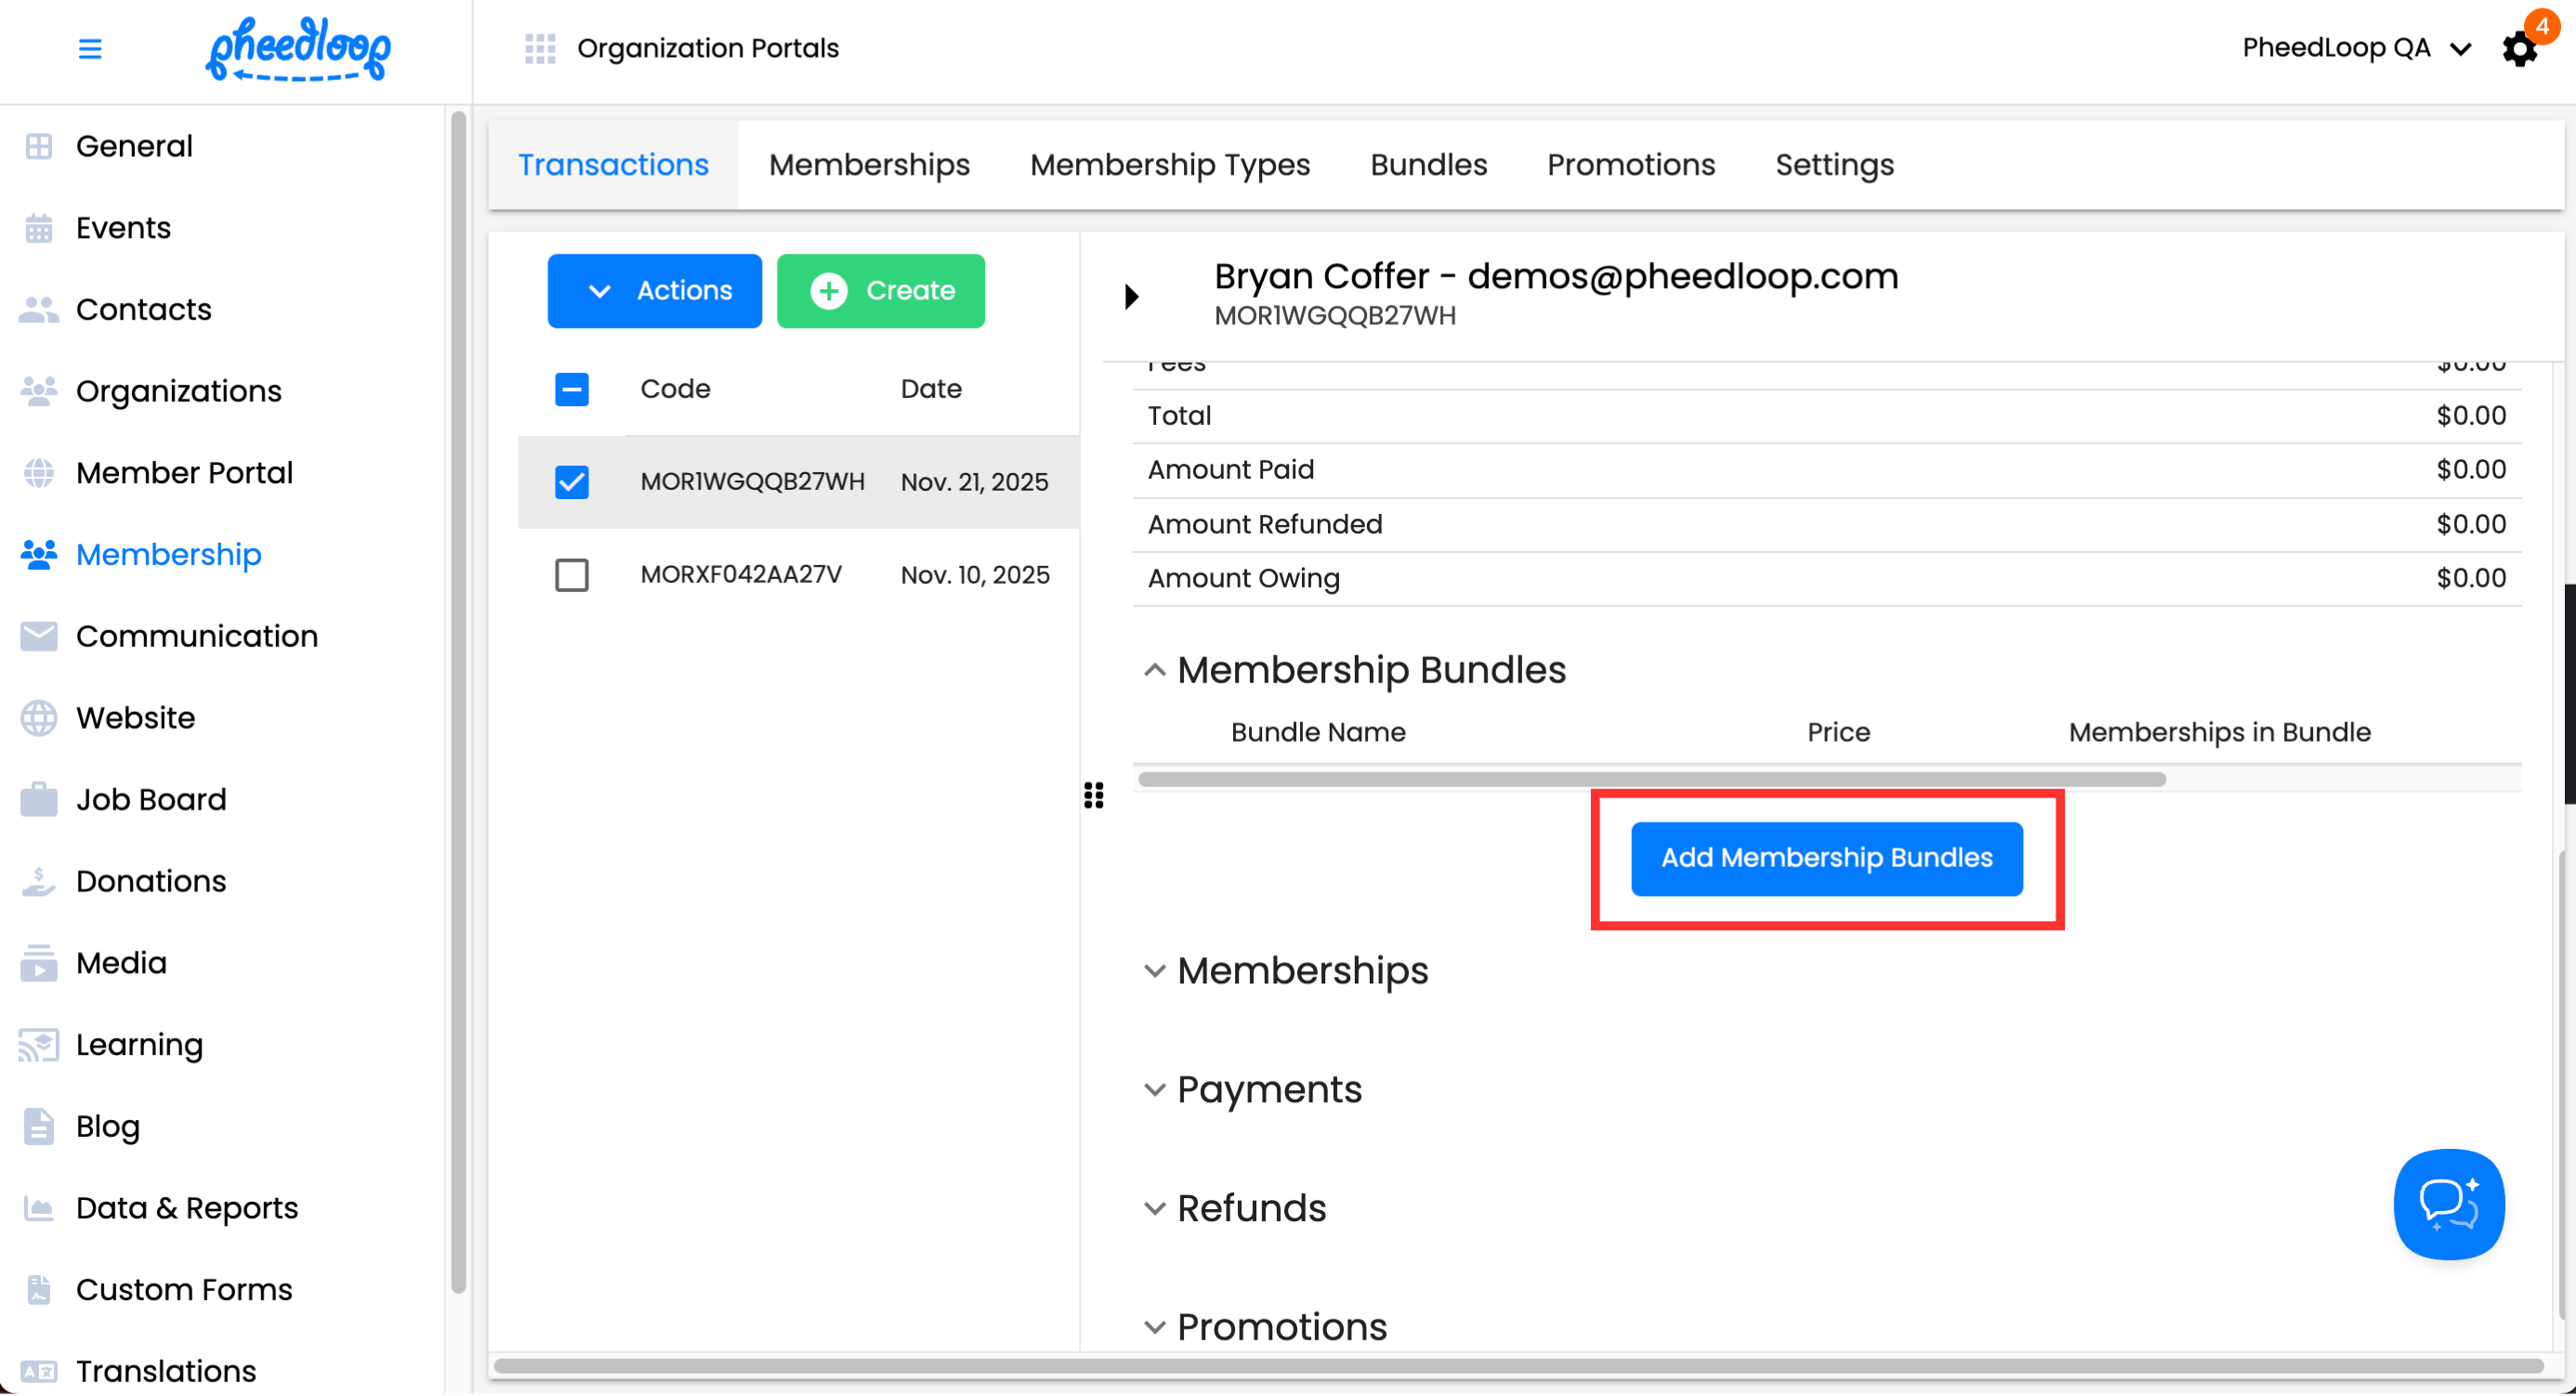Open Job Board from the sidebar

tap(151, 800)
